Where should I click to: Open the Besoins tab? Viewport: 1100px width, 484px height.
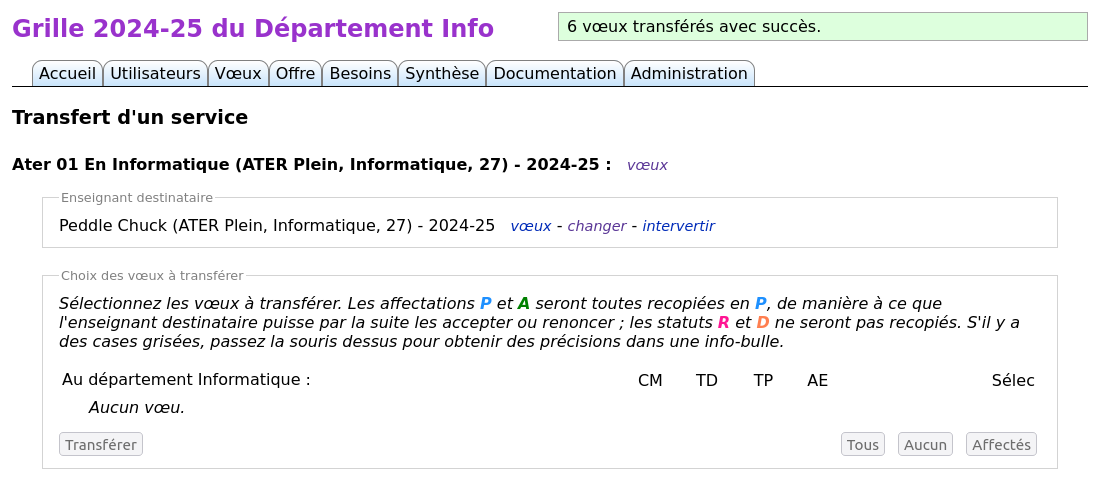(x=360, y=74)
